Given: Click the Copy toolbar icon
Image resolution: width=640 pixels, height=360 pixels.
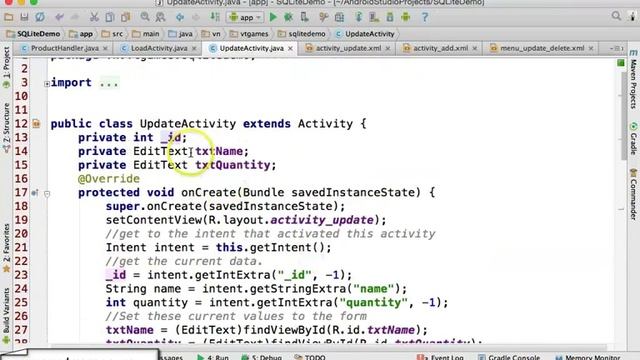Looking at the screenshot, I should [x=110, y=17].
